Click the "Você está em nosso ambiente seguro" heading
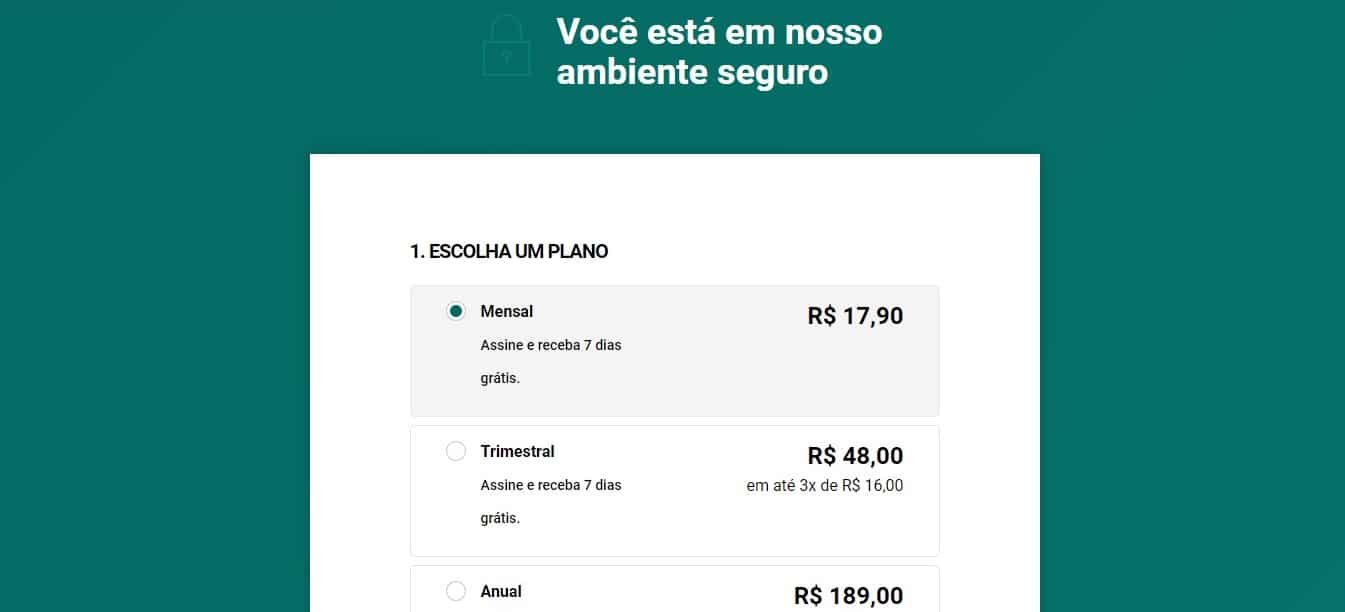Image resolution: width=1345 pixels, height=612 pixels. click(x=719, y=52)
